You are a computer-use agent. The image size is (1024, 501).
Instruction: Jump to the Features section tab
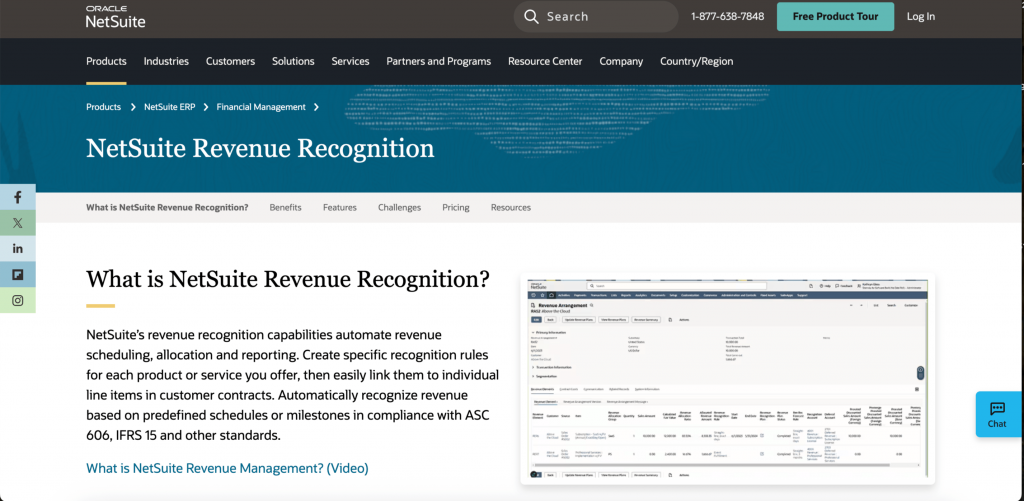[x=340, y=207]
